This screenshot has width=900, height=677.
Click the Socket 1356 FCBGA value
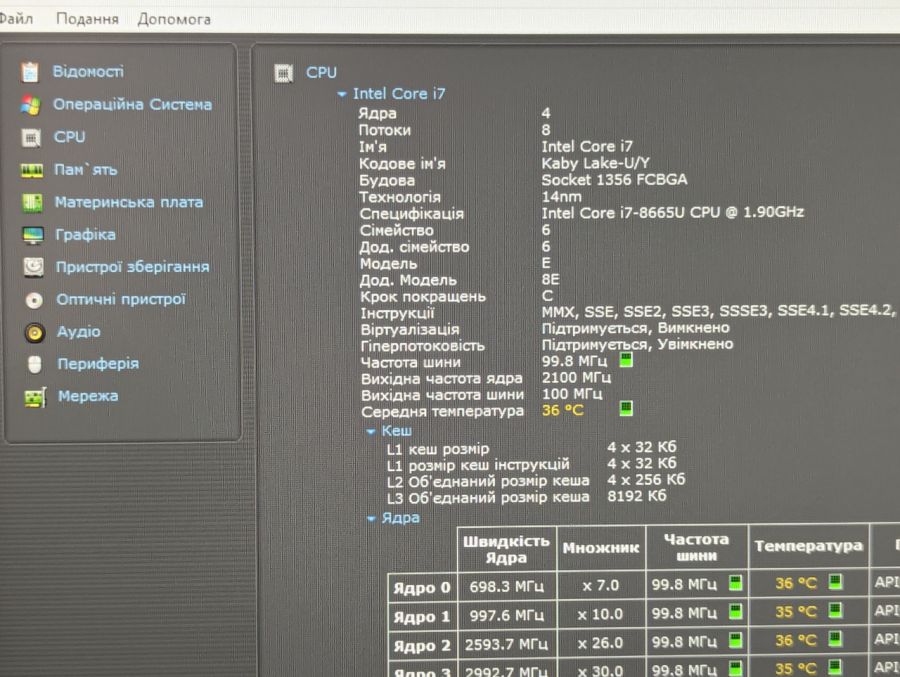coord(614,180)
